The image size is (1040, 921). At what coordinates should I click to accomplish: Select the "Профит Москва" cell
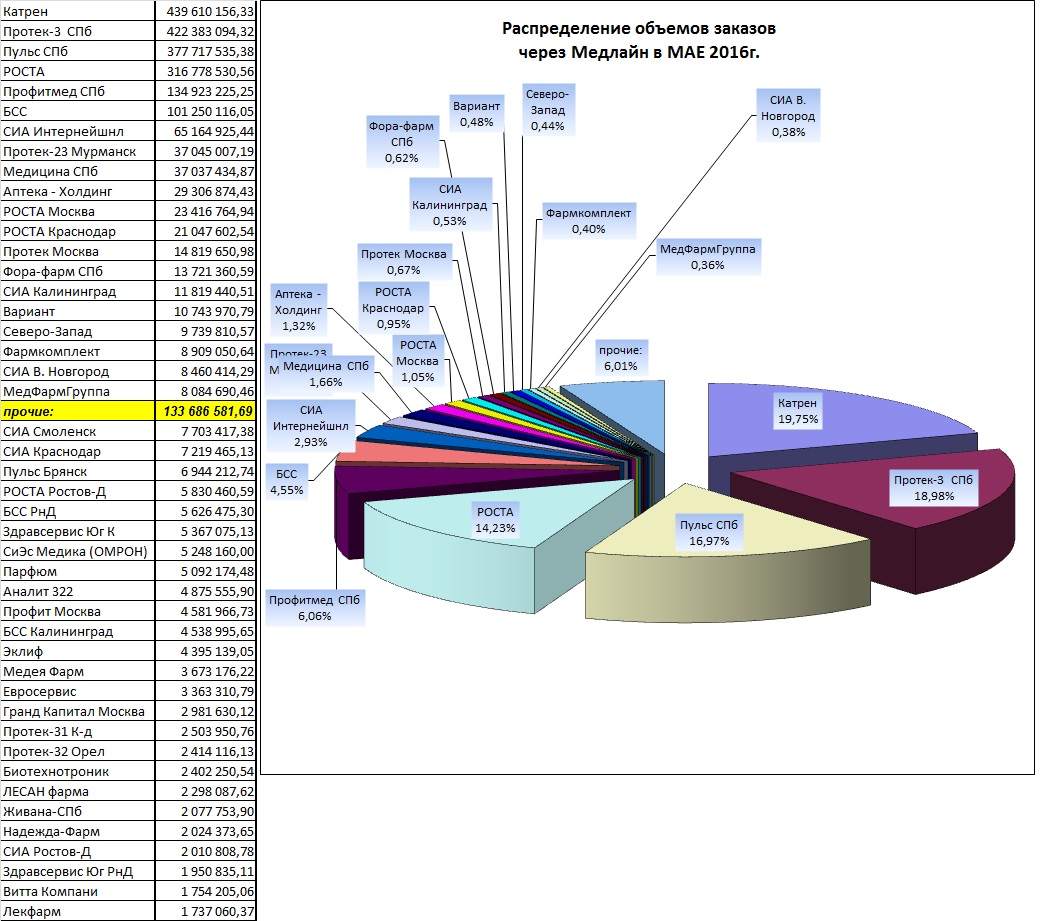78,611
